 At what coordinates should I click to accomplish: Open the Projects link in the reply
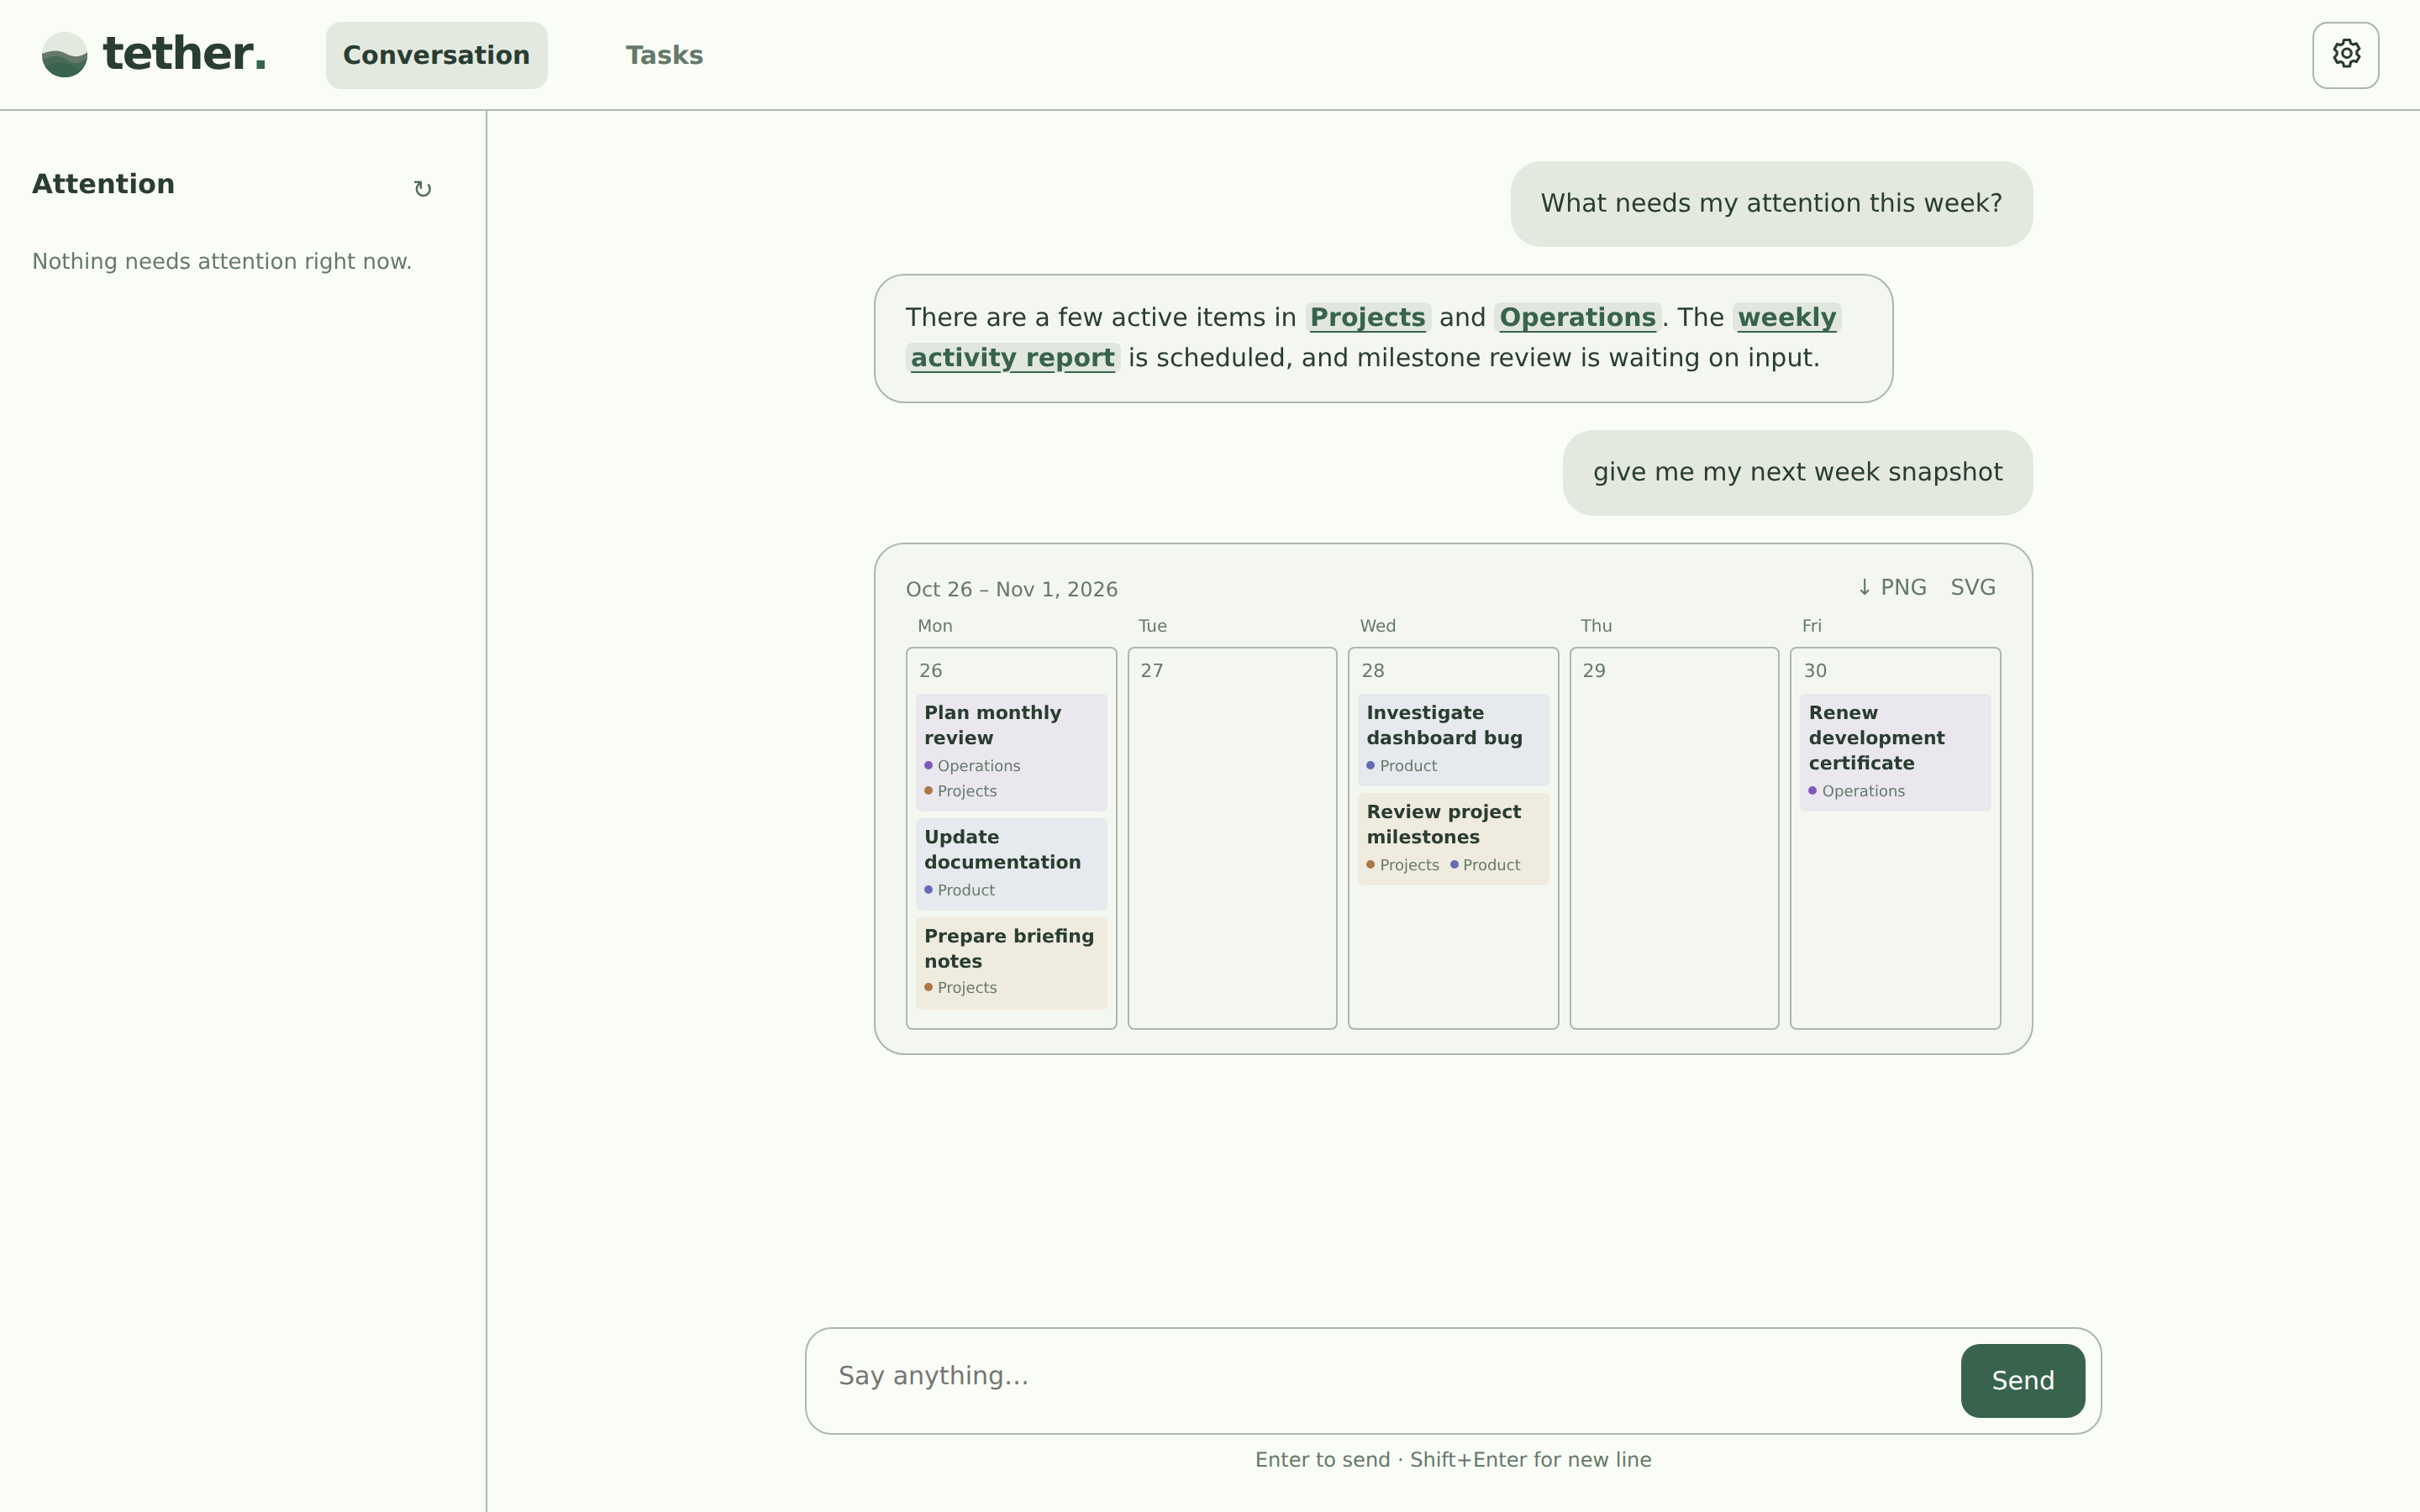pyautogui.click(x=1367, y=318)
